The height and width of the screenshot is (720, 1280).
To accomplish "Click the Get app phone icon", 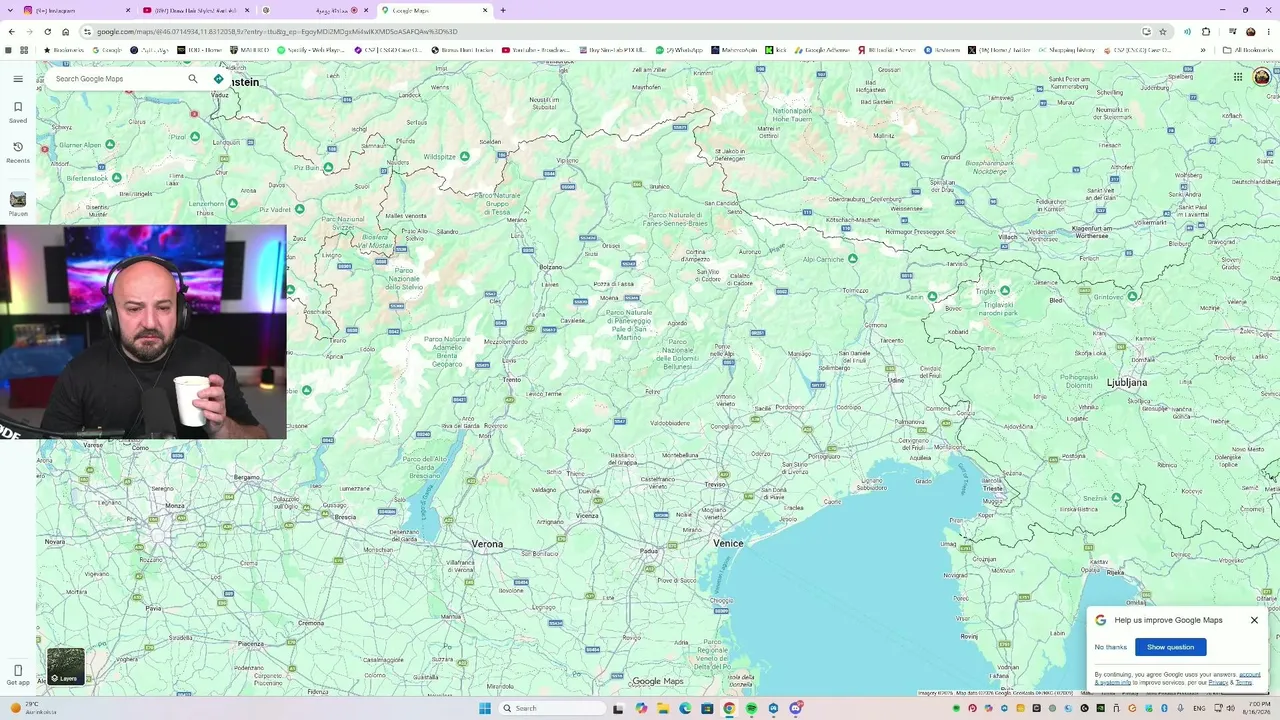I will click(17, 671).
